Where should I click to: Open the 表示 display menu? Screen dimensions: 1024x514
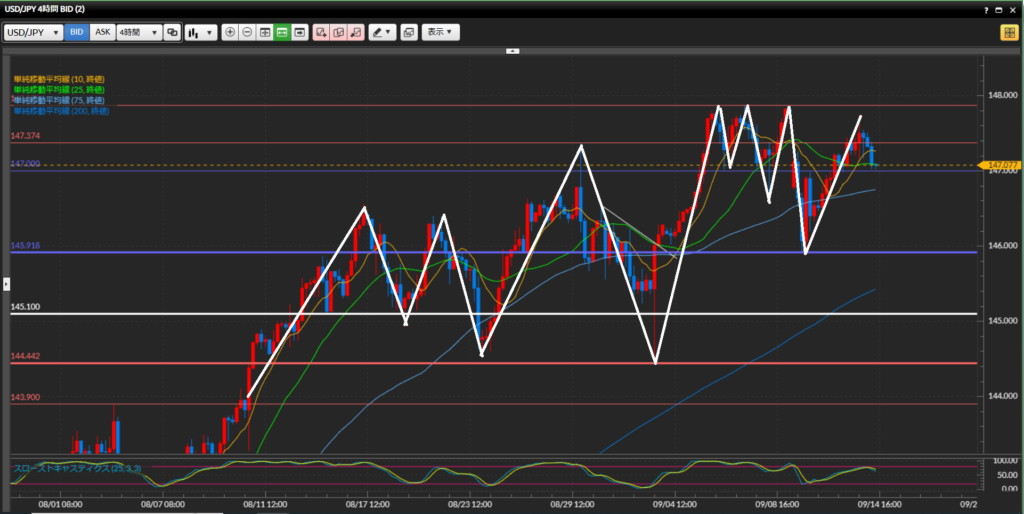pyautogui.click(x=440, y=32)
